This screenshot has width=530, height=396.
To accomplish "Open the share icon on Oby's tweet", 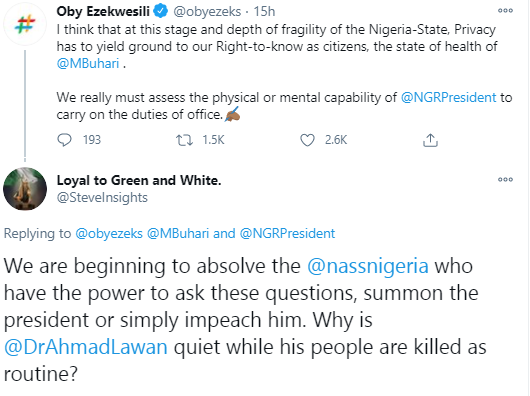I will click(x=430, y=140).
